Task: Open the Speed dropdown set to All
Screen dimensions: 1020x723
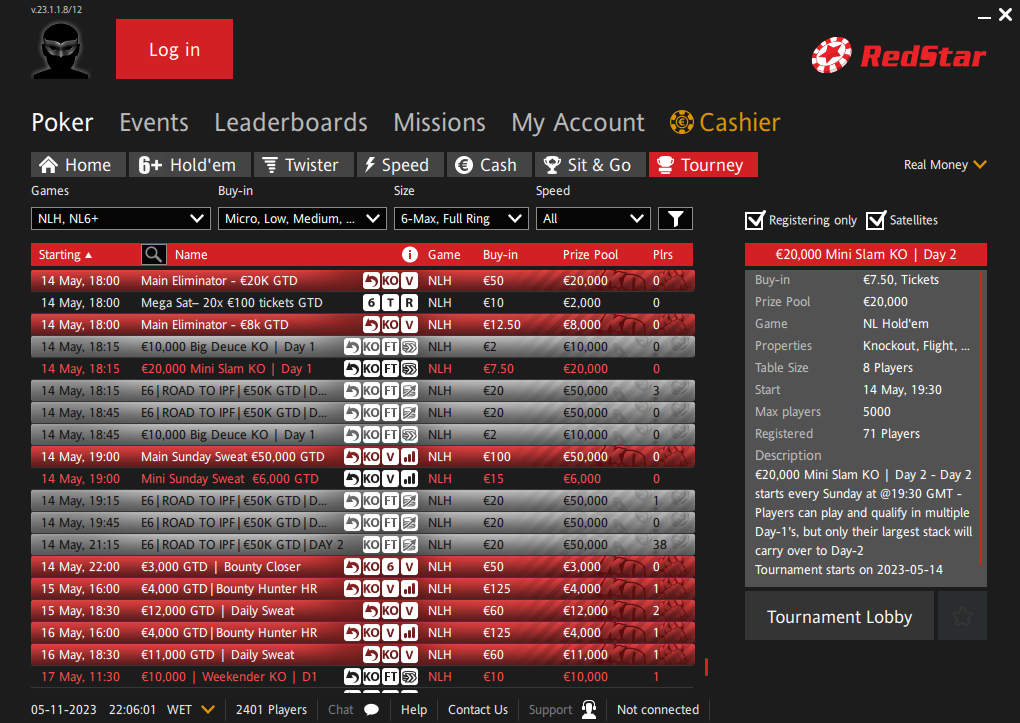Action: [593, 219]
